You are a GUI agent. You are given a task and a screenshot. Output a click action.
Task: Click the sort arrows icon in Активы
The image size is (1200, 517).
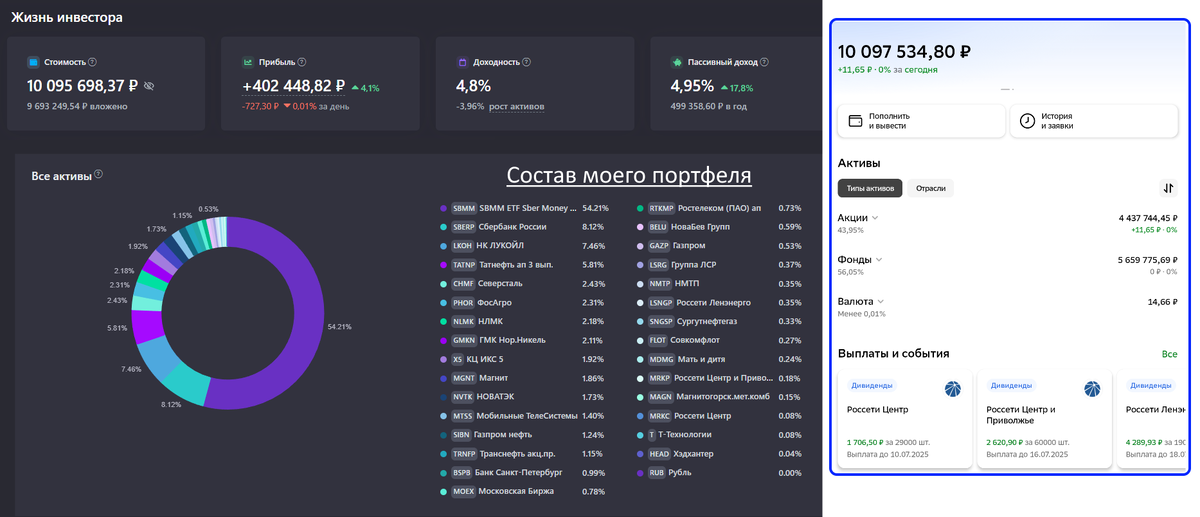click(1168, 188)
